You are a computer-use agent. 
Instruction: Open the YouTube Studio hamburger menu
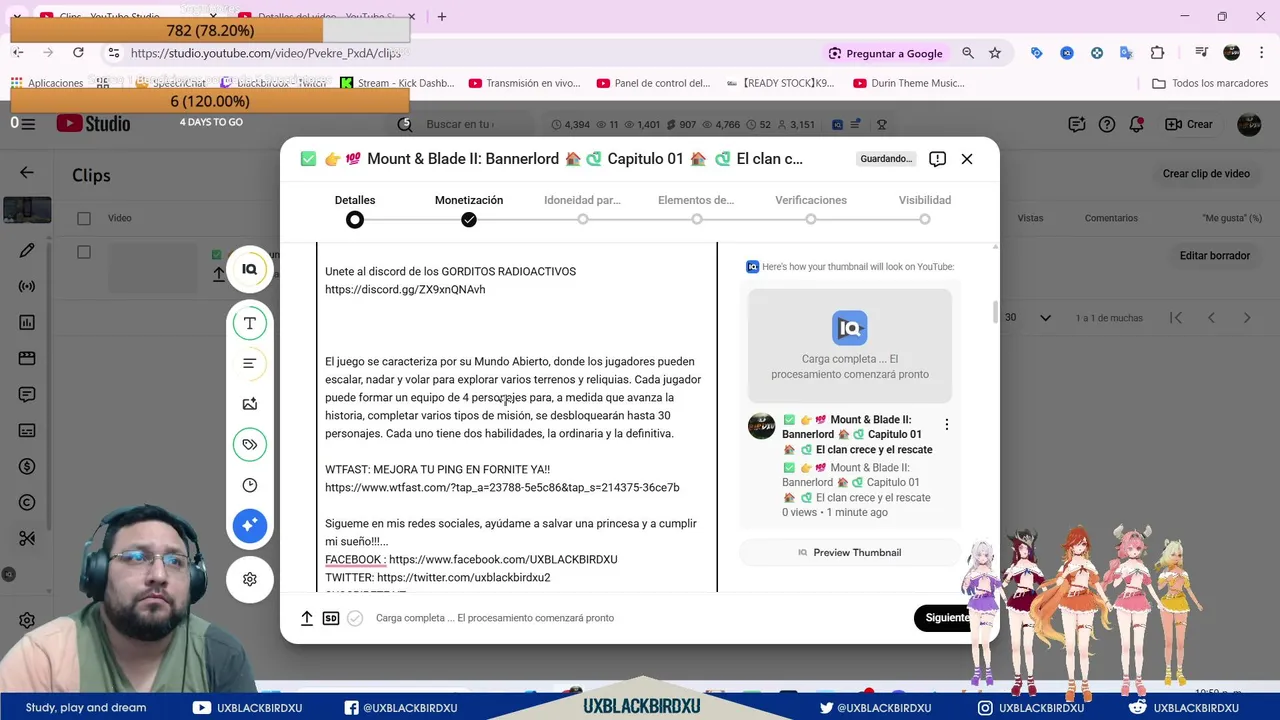(x=28, y=124)
